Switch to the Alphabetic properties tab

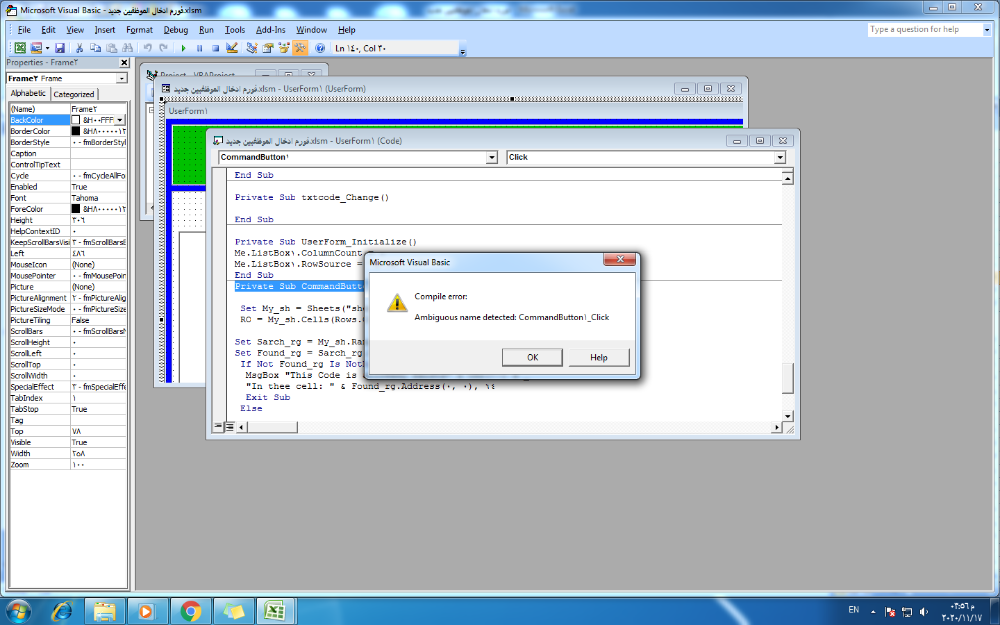28,93
